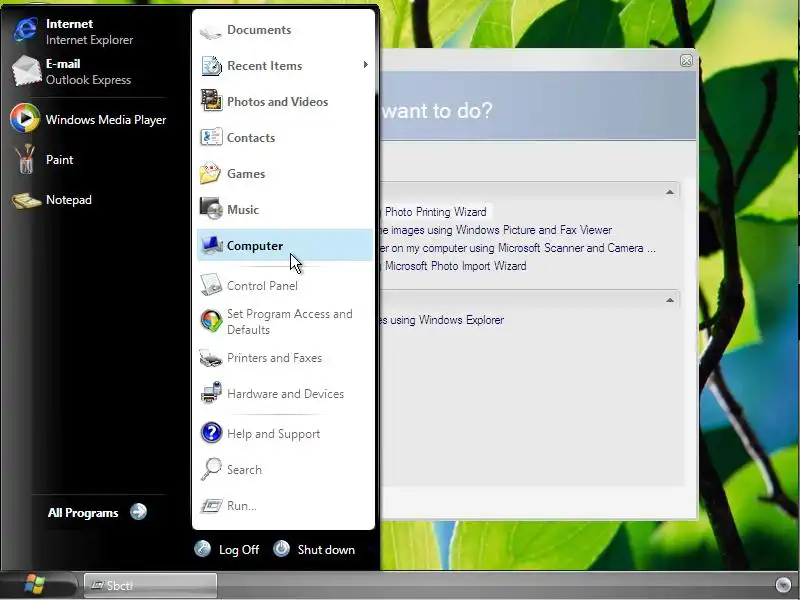Click the Notepad label text
Viewport: 800px width, 600px height.
coord(69,200)
